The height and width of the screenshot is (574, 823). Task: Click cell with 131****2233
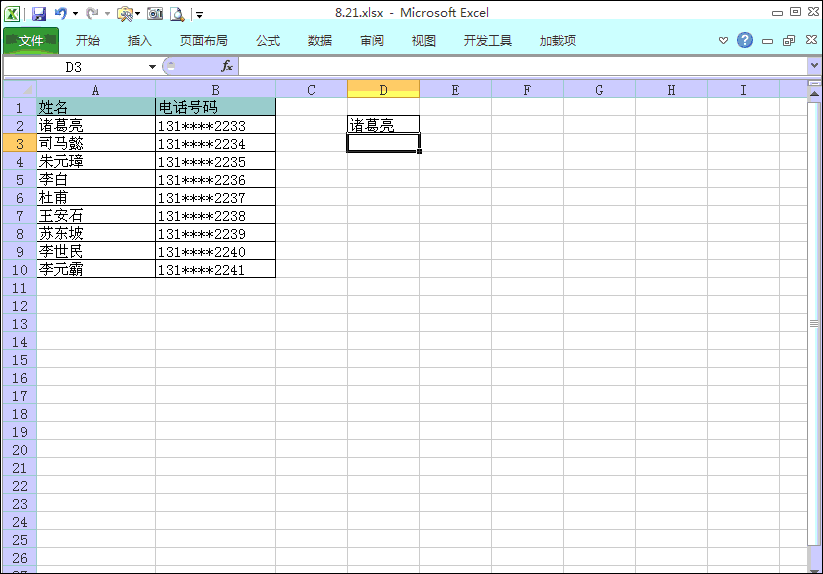pos(215,125)
